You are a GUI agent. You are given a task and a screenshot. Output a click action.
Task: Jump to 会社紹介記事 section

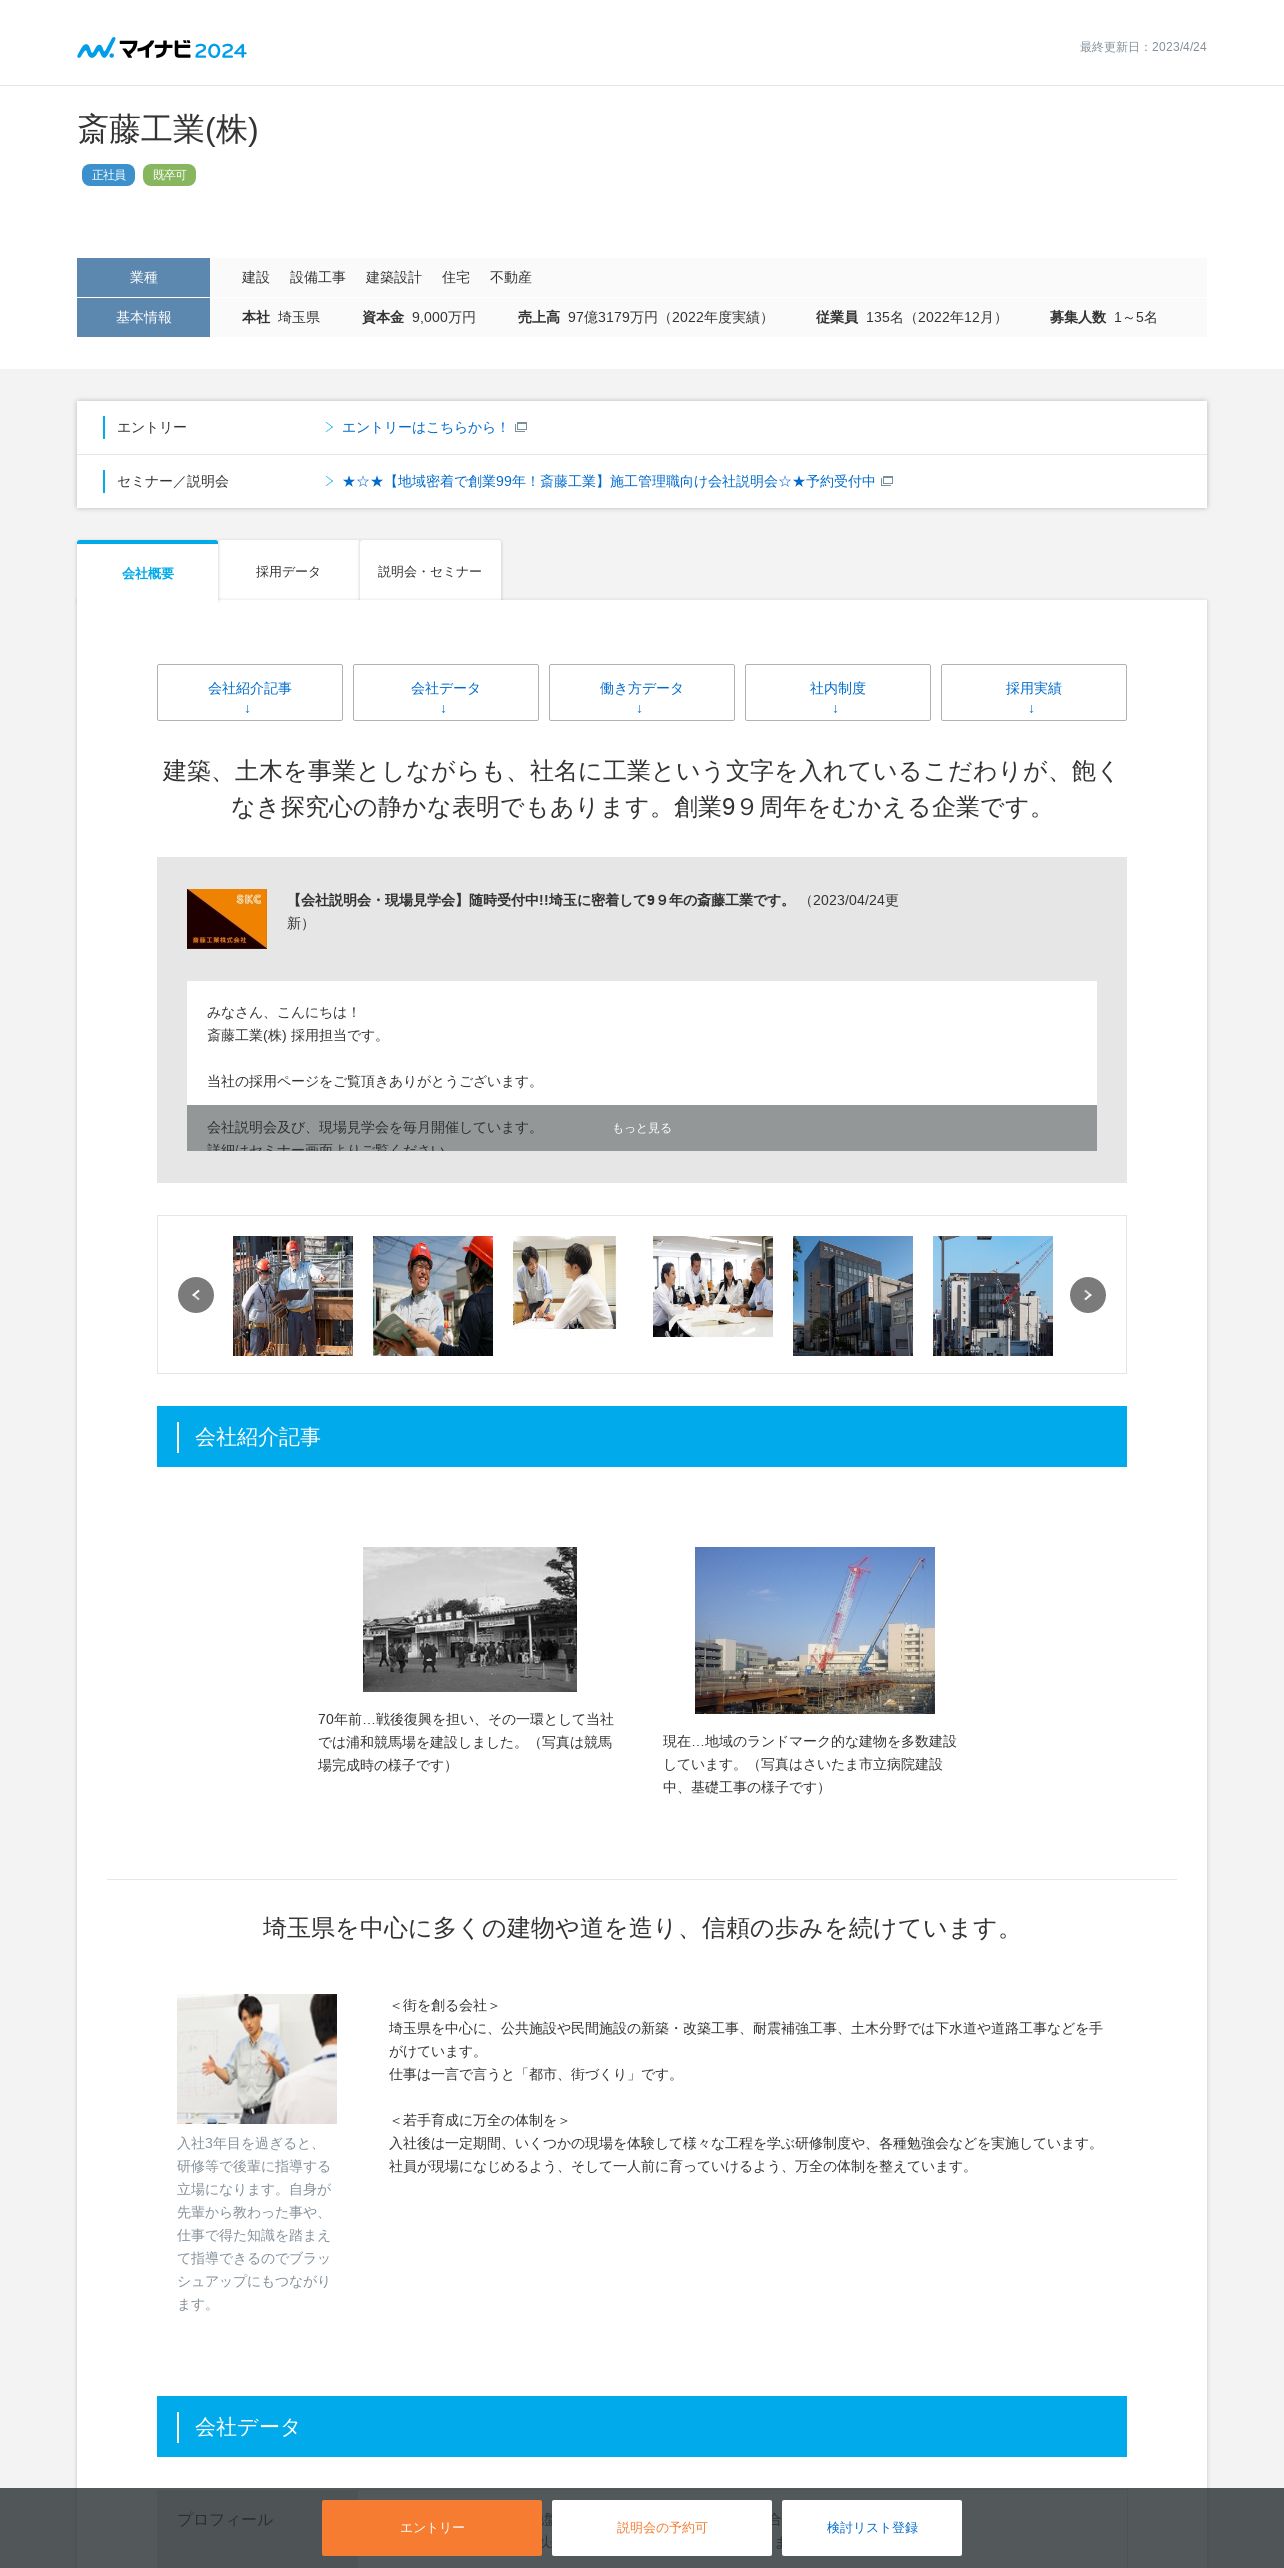pyautogui.click(x=250, y=692)
